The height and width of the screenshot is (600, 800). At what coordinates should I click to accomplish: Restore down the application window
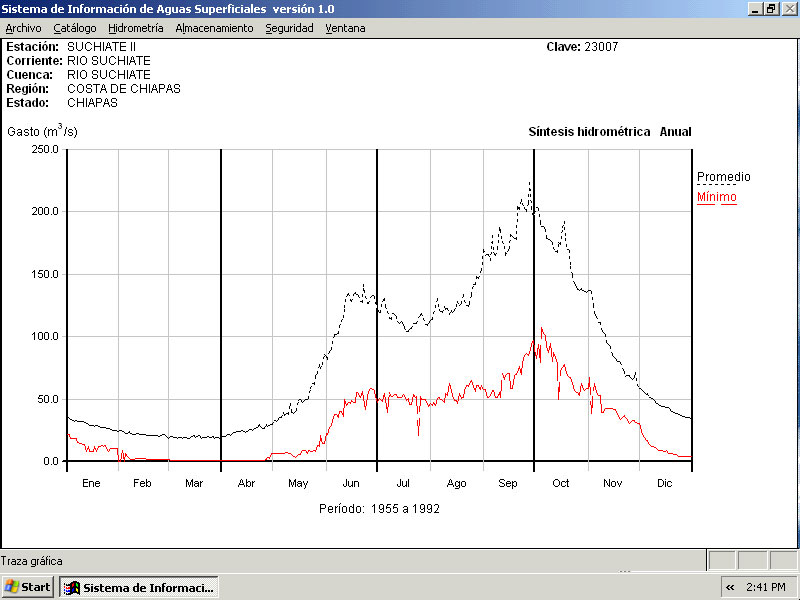771,8
